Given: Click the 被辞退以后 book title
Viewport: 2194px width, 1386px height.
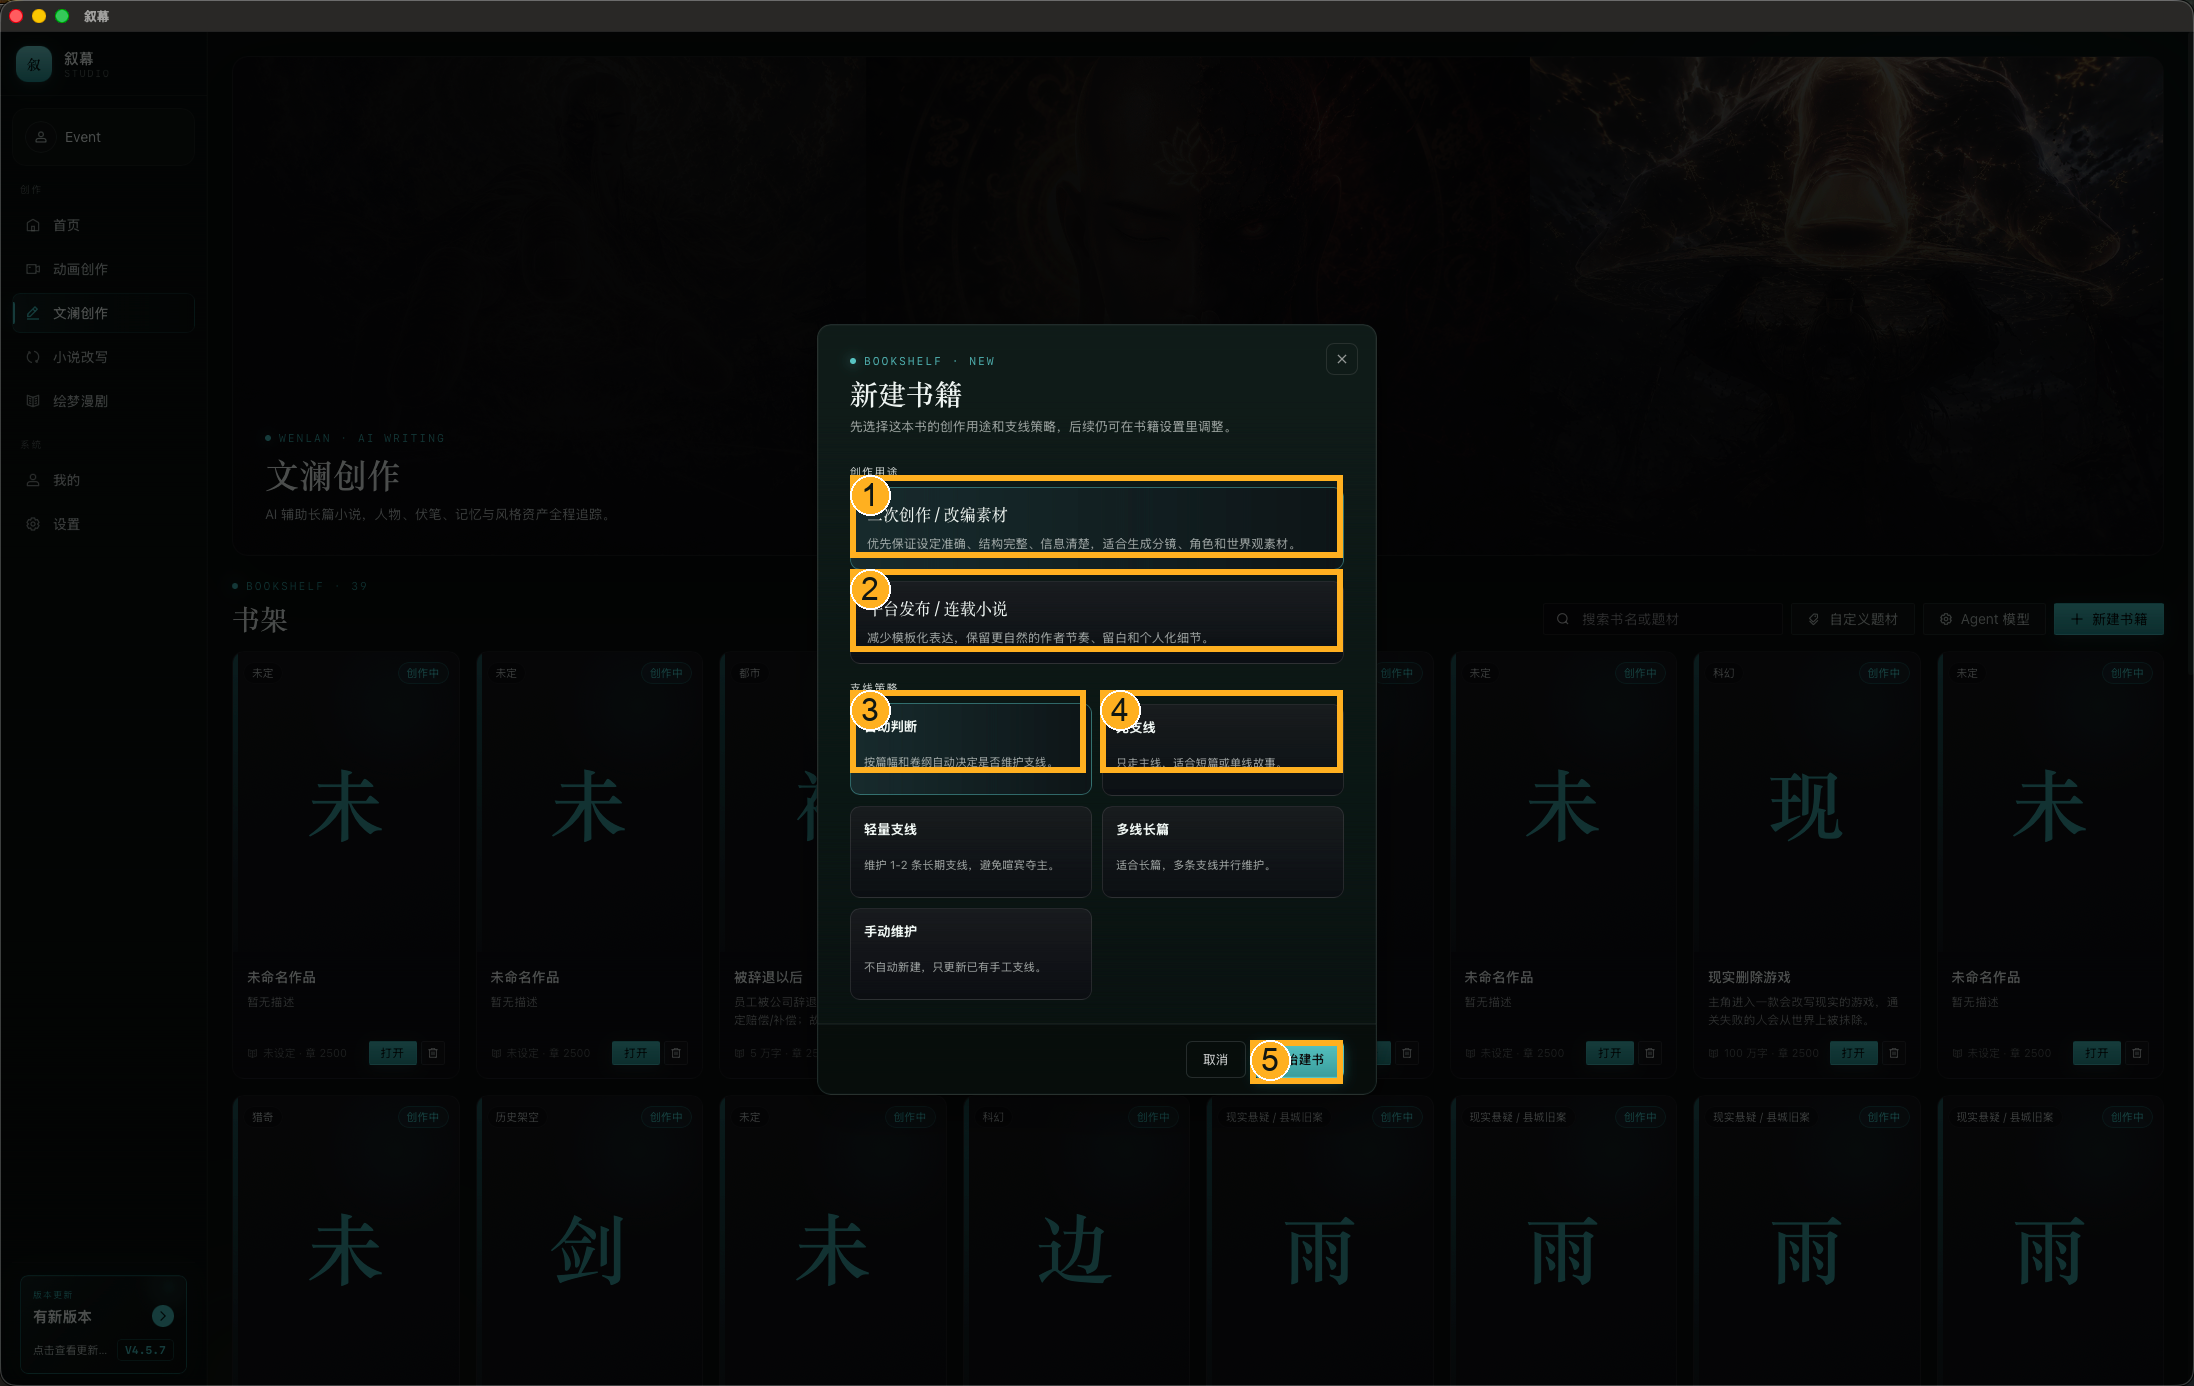Looking at the screenshot, I should (768, 977).
